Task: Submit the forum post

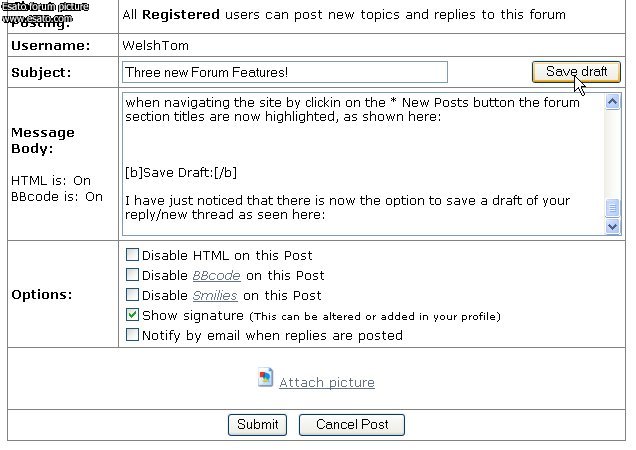Action: pos(257,424)
